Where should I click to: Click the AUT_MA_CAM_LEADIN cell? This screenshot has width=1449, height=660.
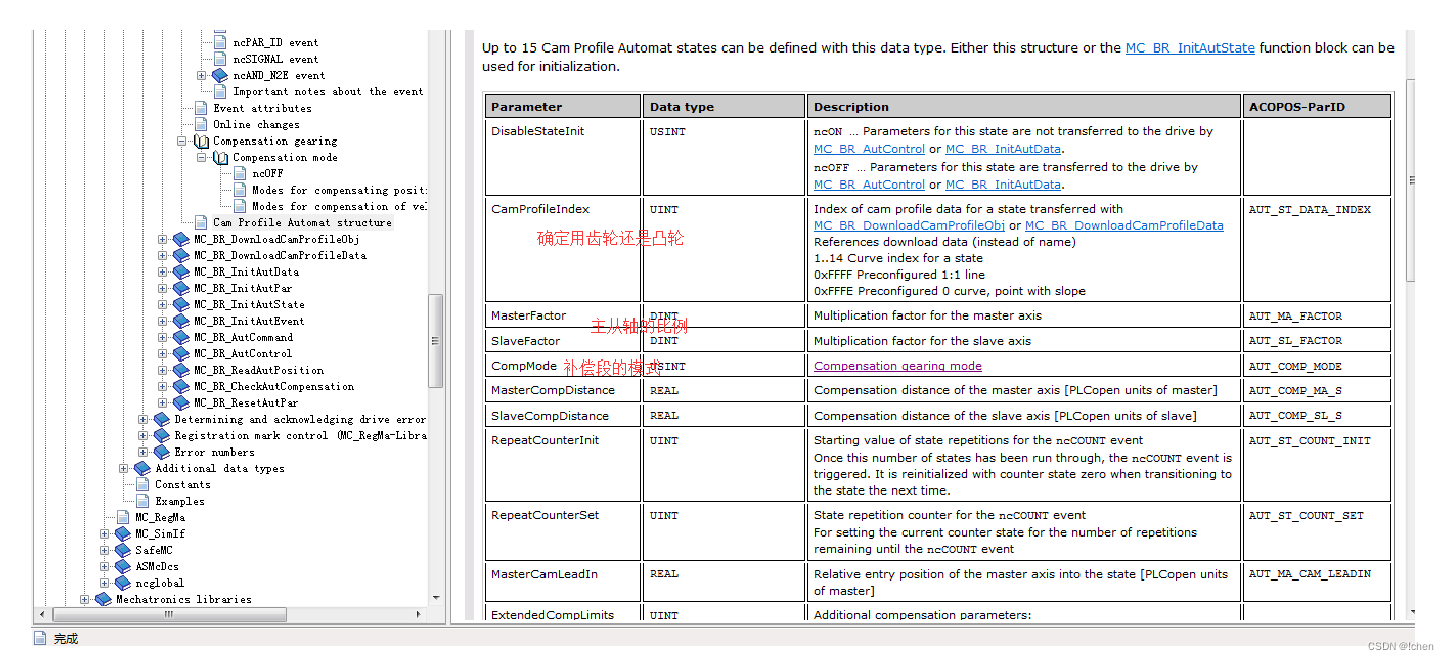point(1317,582)
